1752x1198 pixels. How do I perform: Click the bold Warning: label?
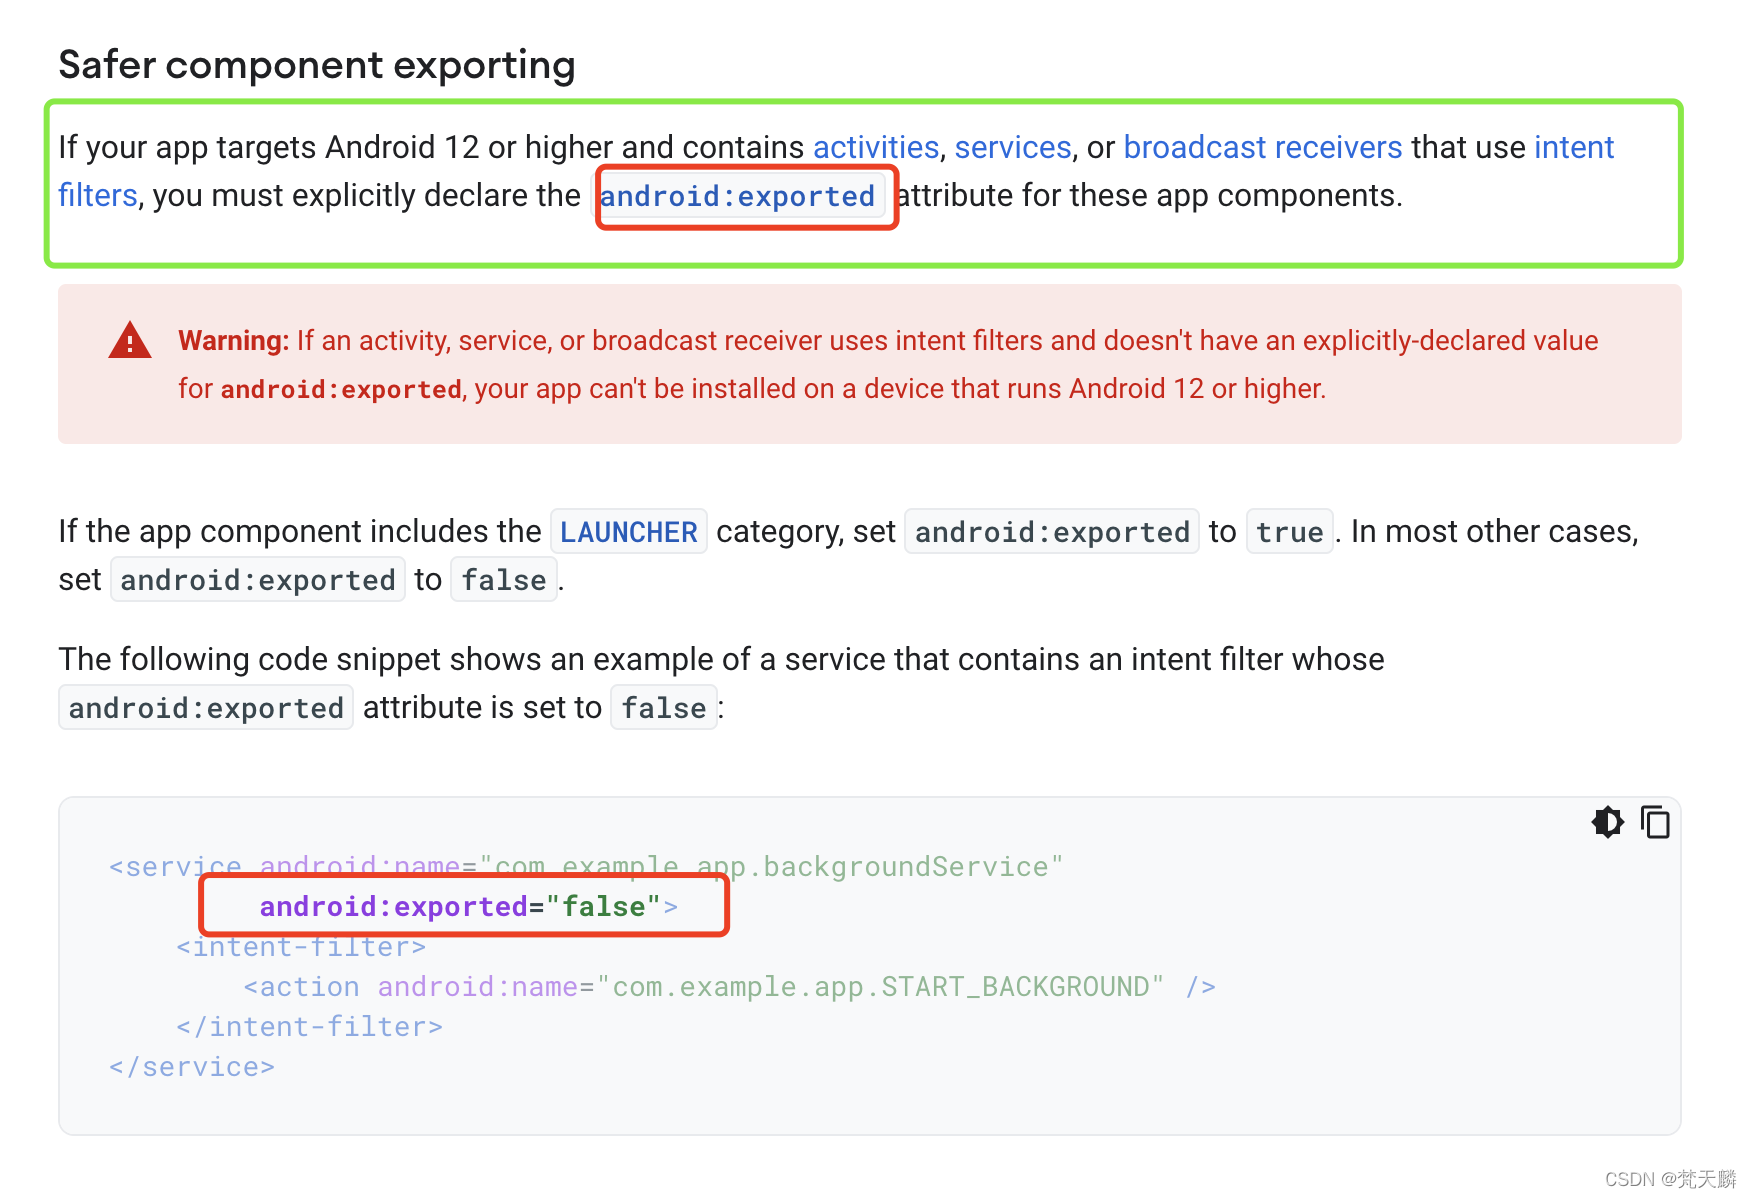click(234, 341)
